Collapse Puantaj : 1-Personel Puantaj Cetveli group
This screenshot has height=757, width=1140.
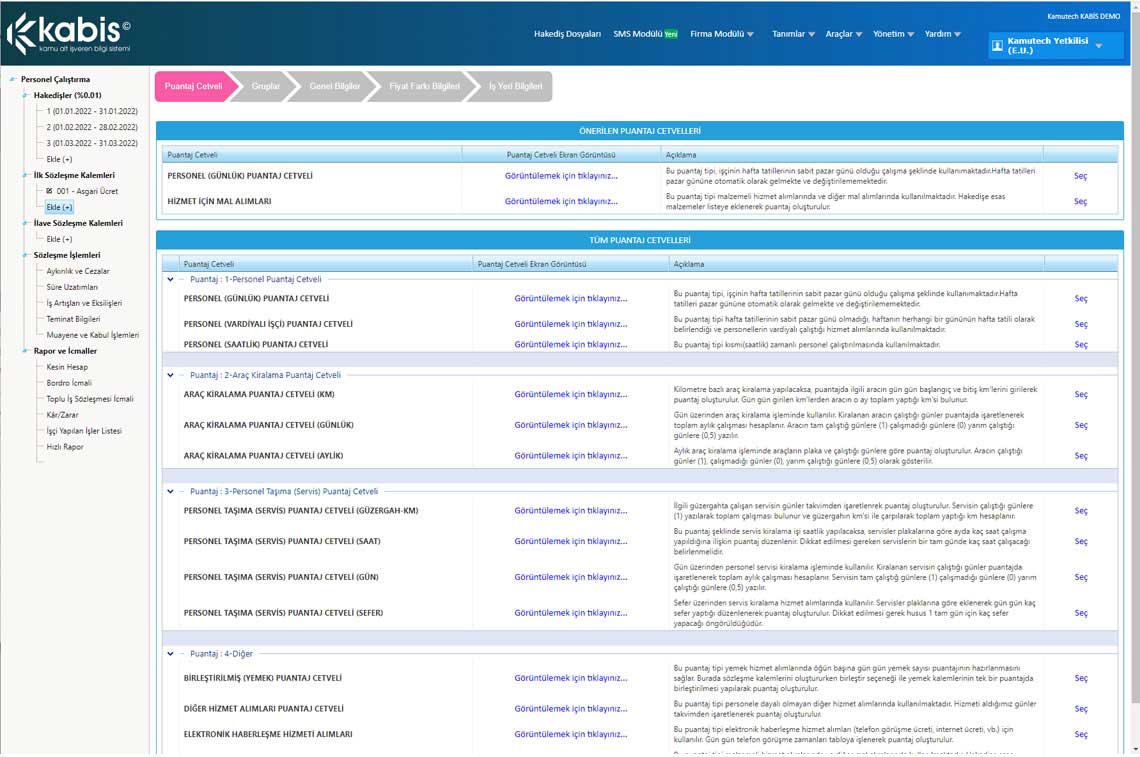pyautogui.click(x=171, y=279)
